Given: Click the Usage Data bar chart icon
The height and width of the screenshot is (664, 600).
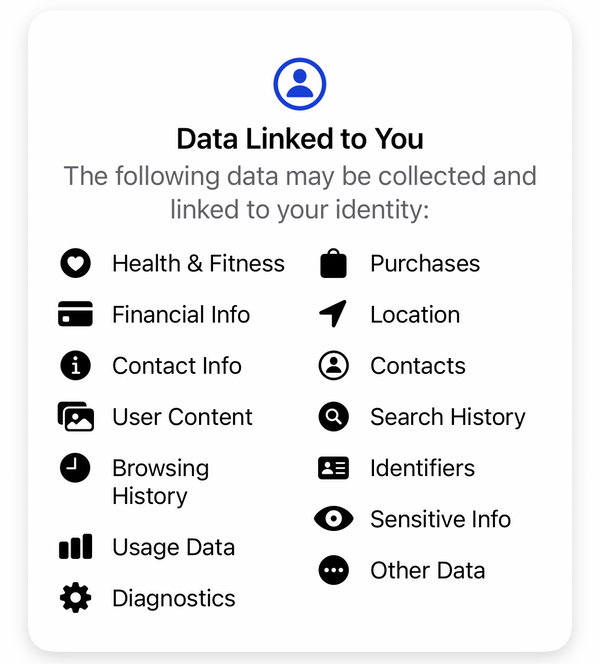Looking at the screenshot, I should (x=75, y=547).
